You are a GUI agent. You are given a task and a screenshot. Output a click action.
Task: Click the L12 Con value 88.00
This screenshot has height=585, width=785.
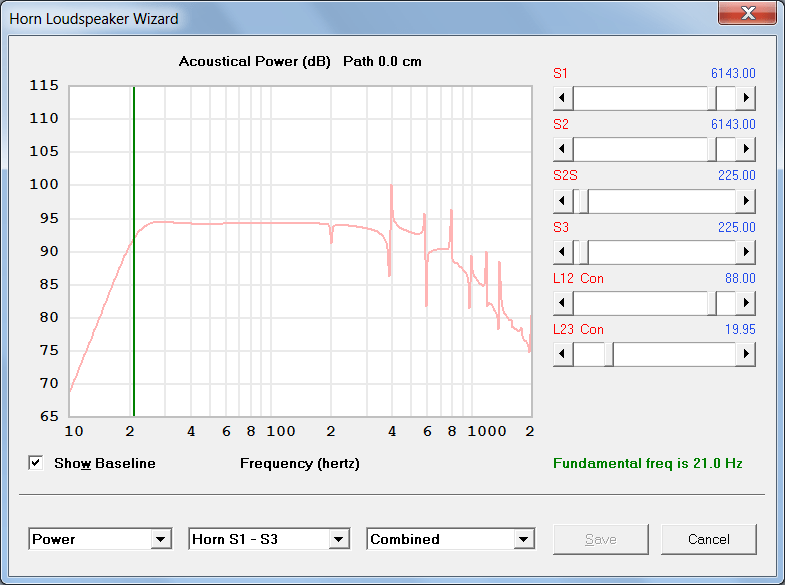coord(740,278)
